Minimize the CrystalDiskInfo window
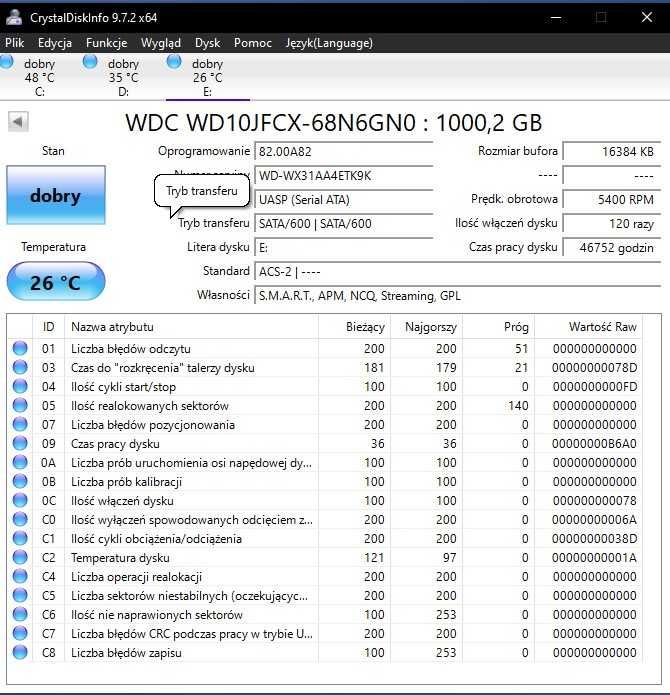 tap(556, 18)
